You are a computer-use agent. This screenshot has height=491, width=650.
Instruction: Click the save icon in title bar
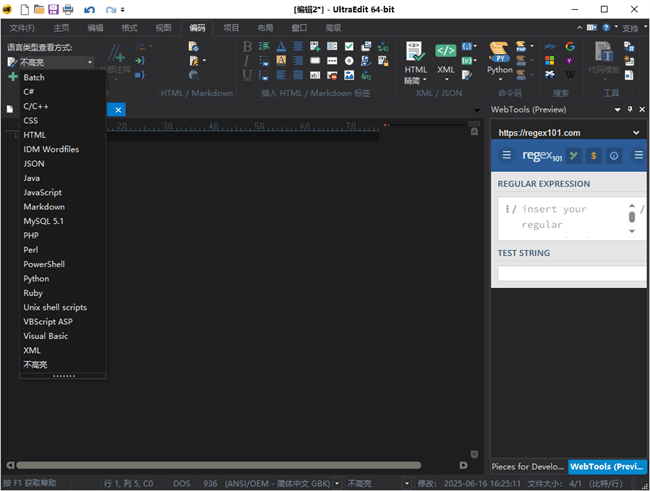[x=50, y=9]
